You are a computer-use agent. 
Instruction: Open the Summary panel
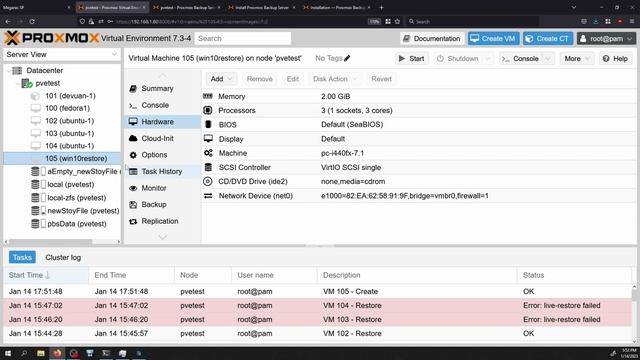point(157,89)
